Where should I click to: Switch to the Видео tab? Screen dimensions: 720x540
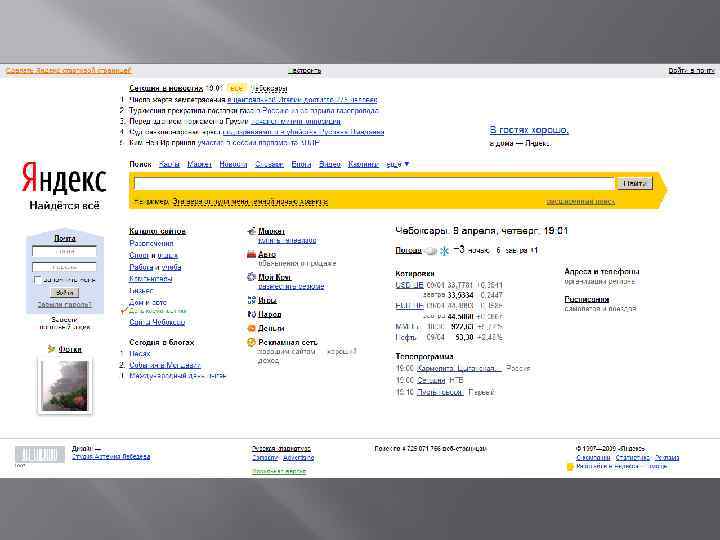(x=330, y=164)
